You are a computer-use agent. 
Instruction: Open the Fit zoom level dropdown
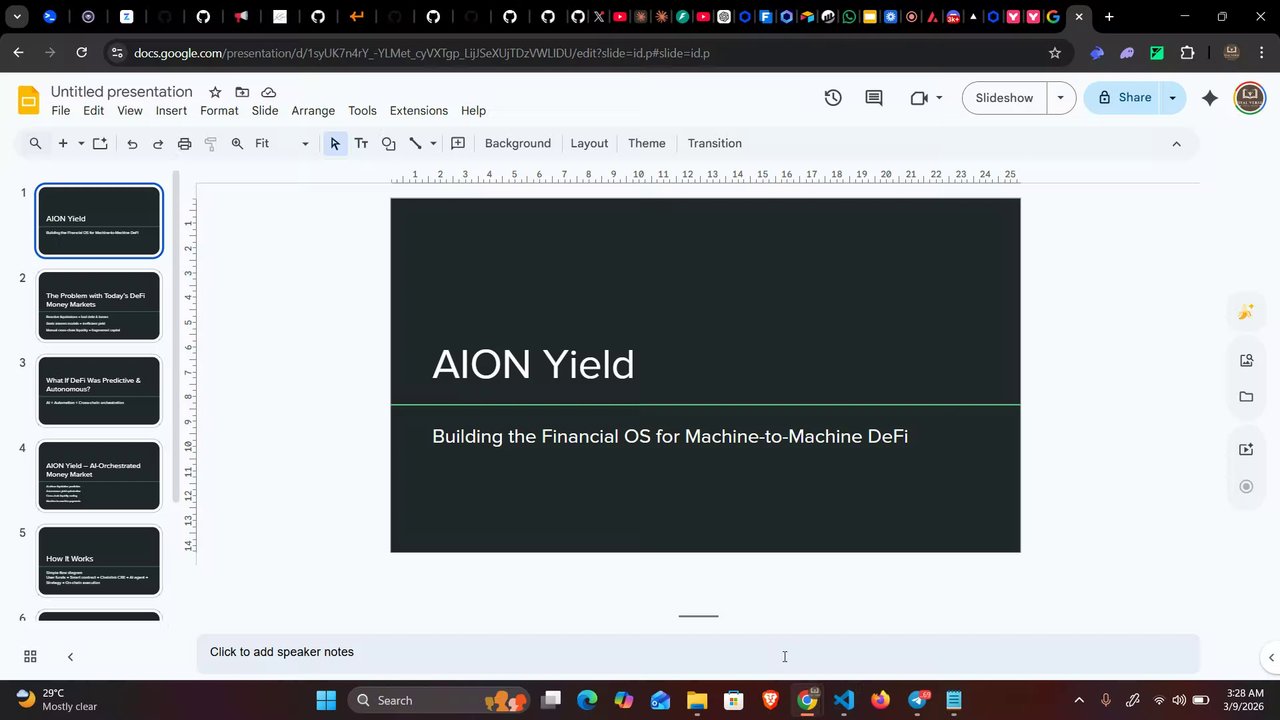coord(282,144)
